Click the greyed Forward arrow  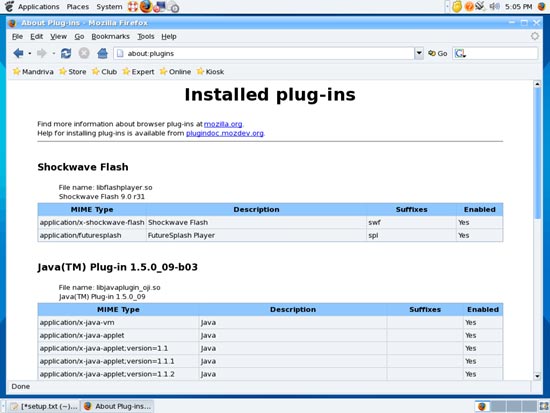click(42, 53)
